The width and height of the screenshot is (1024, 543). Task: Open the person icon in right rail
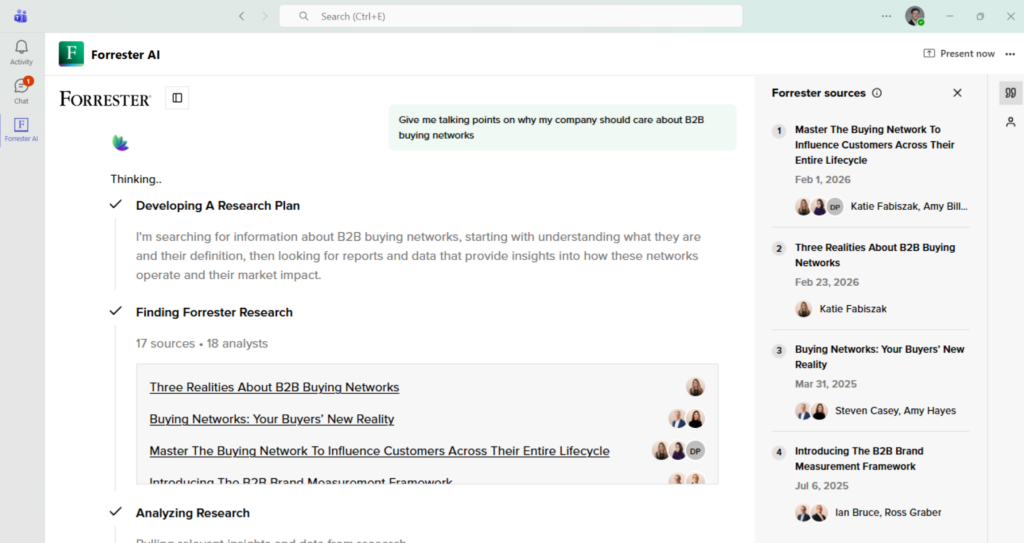tap(1010, 122)
